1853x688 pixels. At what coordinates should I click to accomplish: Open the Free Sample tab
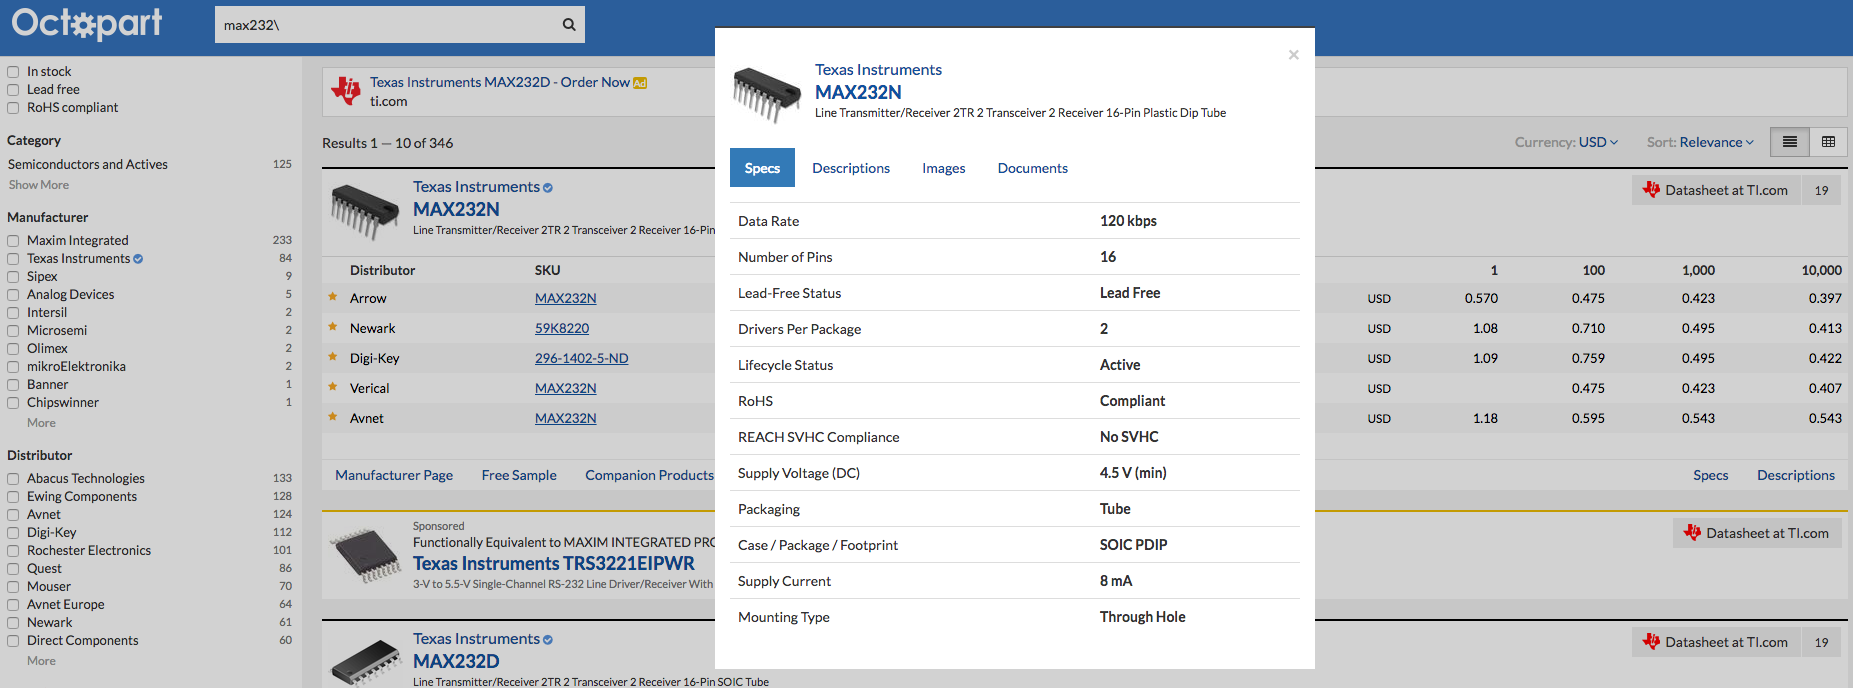[x=519, y=475]
